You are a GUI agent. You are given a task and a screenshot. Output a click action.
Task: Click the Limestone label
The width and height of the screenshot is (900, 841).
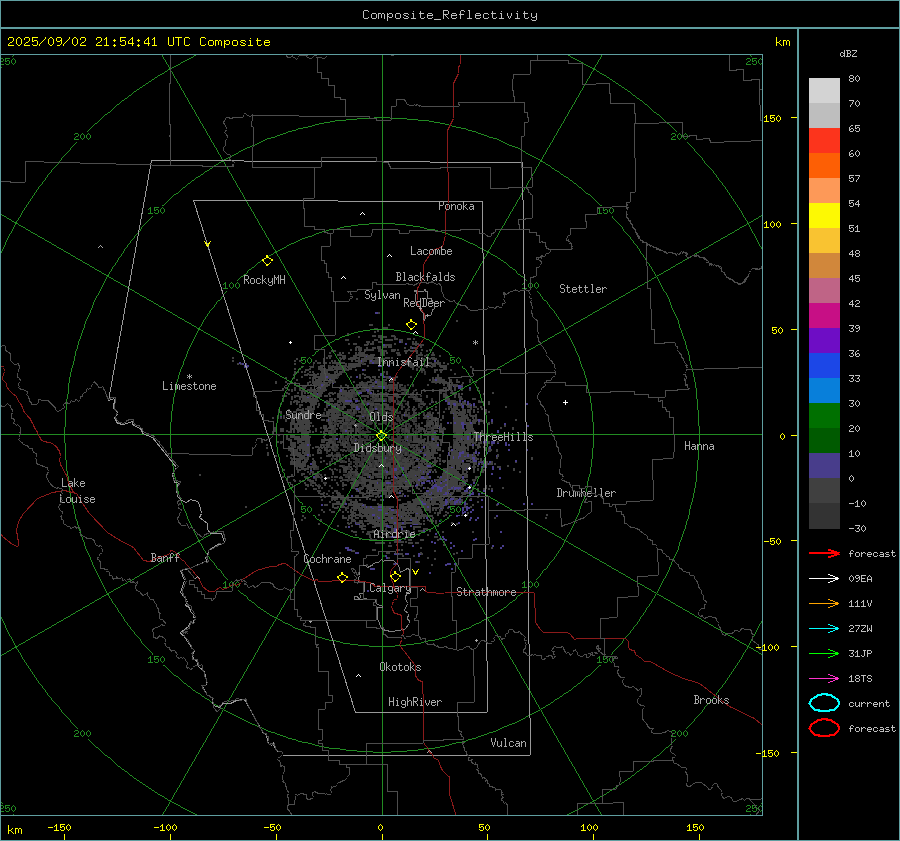coord(189,386)
